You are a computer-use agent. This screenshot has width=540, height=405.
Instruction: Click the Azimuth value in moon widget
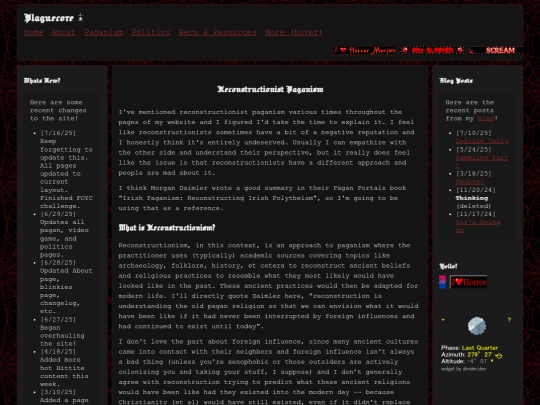click(x=480, y=354)
